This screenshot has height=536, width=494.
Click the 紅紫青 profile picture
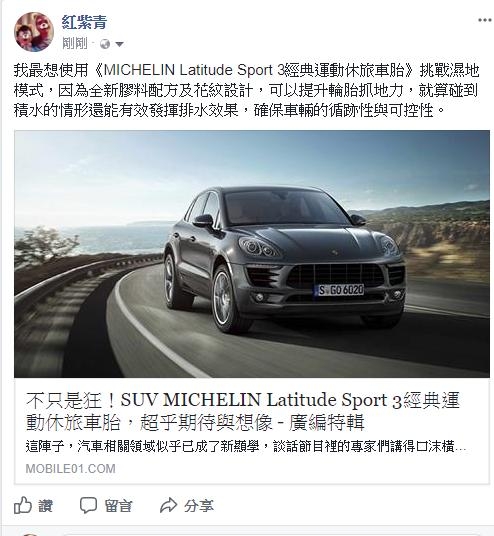point(34,32)
